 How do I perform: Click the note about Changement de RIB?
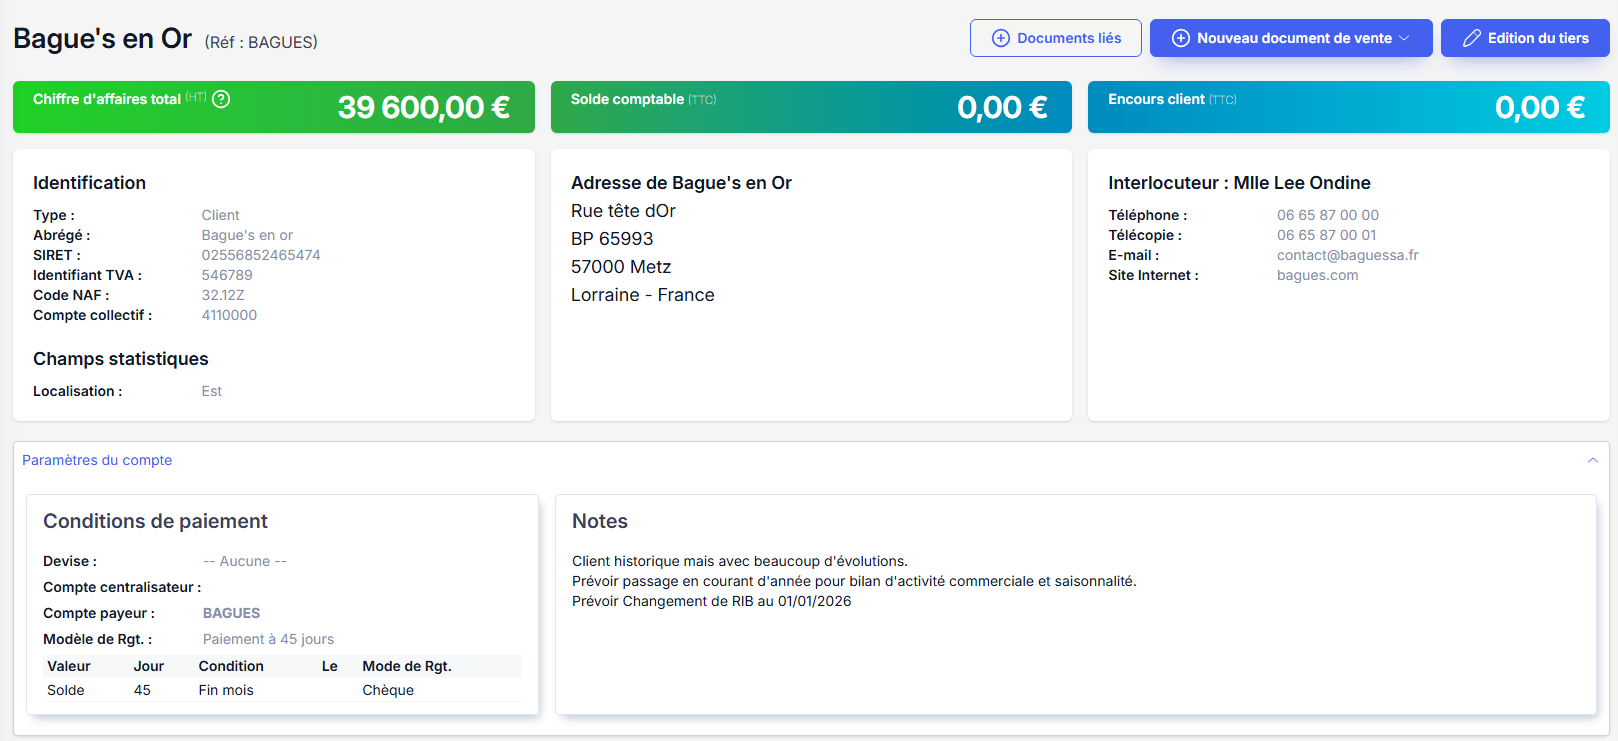point(712,601)
